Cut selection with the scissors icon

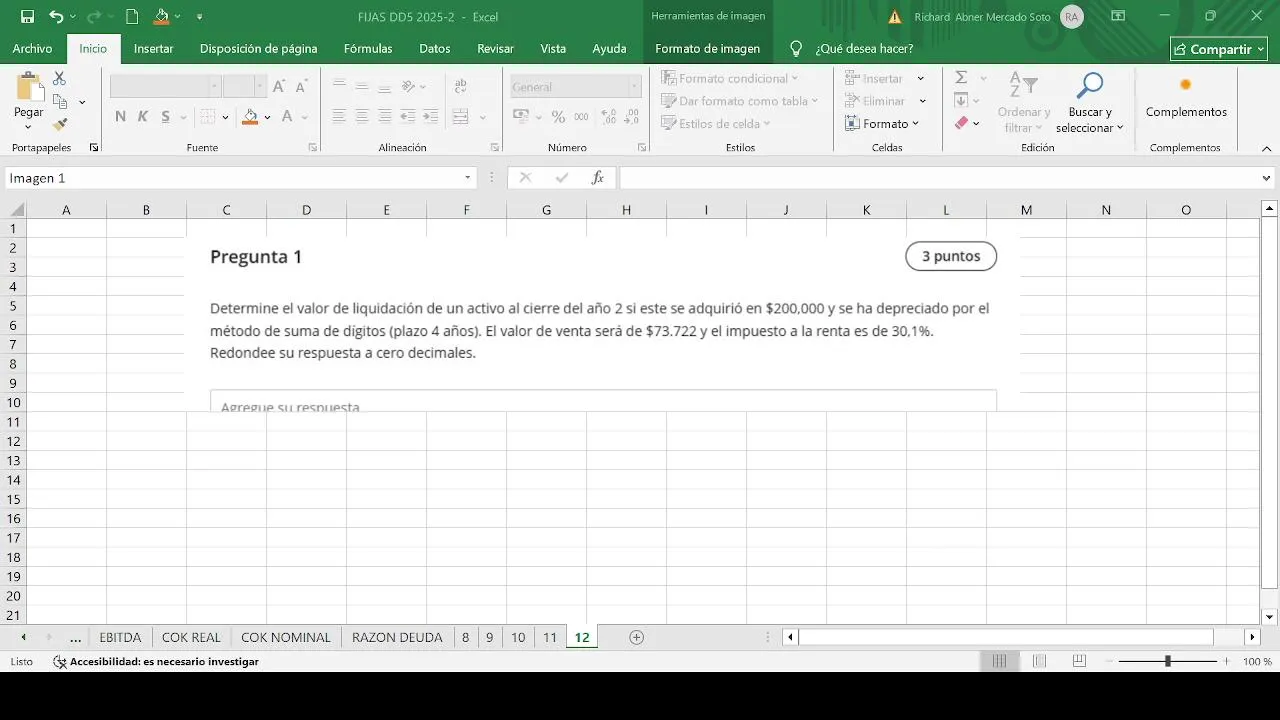tap(60, 78)
